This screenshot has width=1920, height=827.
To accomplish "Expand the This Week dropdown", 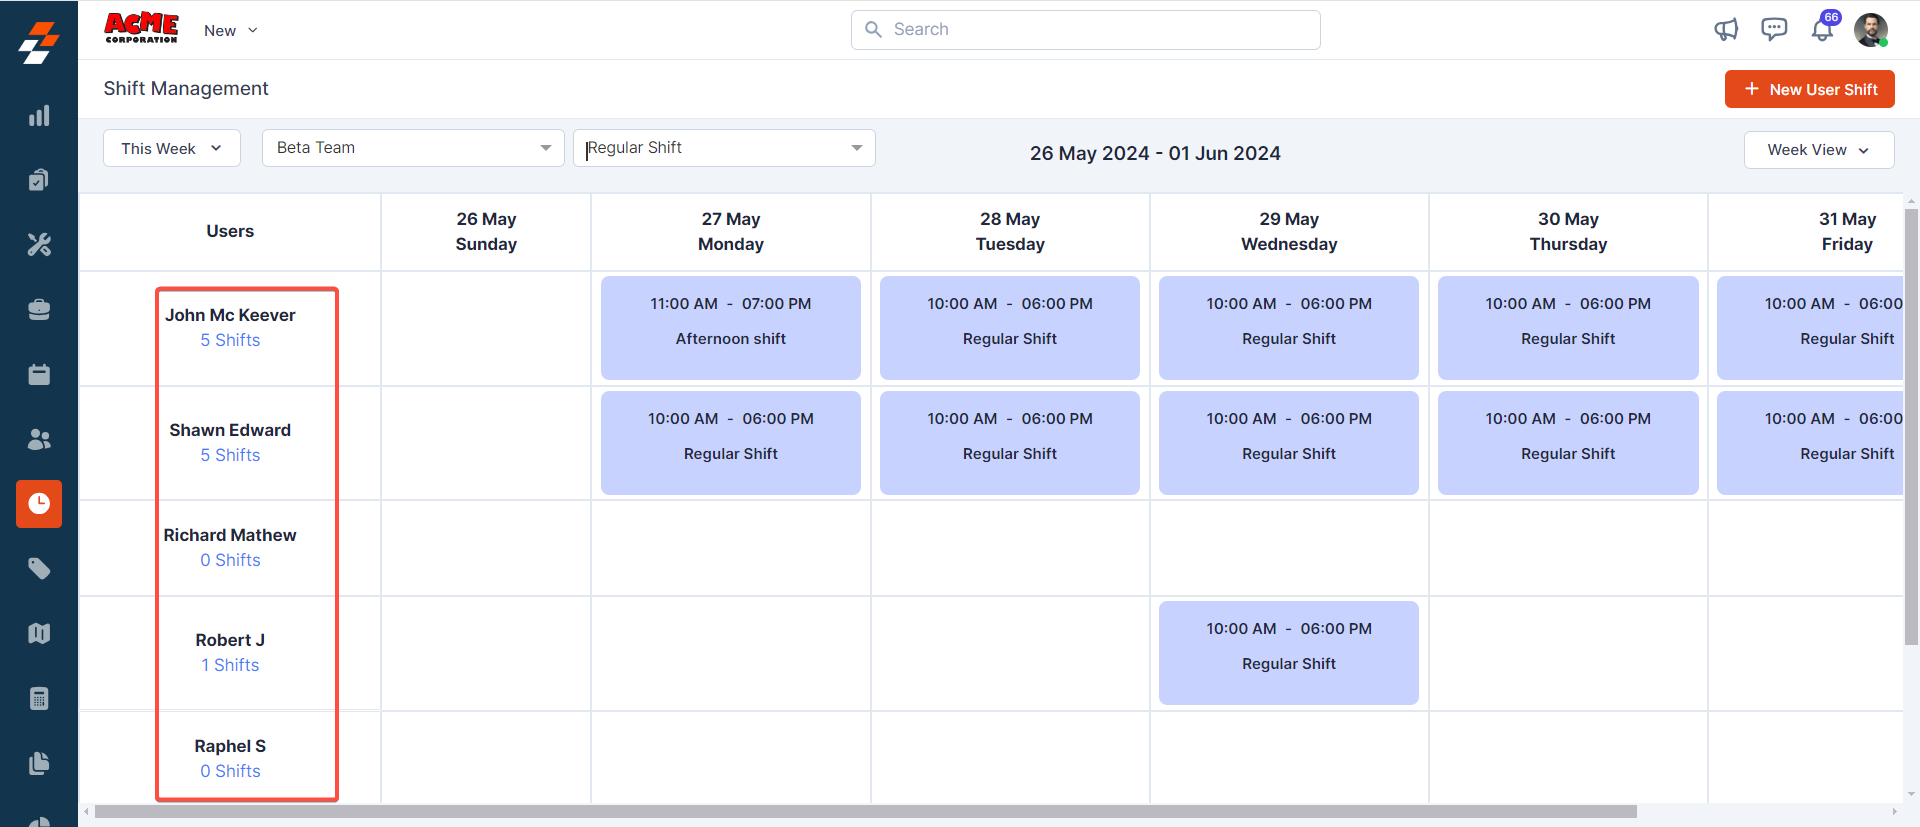I will point(171,148).
